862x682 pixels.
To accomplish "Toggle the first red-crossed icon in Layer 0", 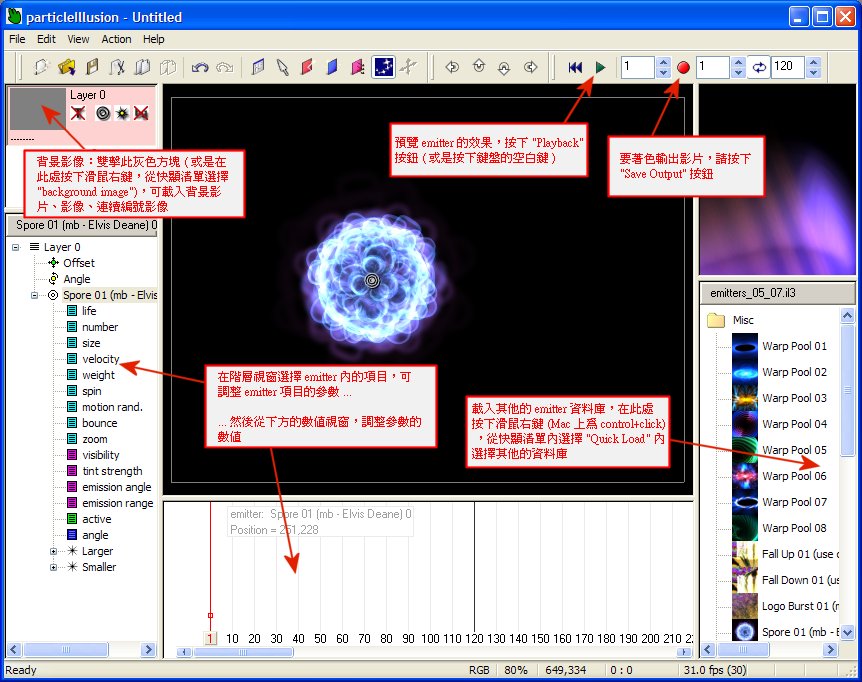I will [x=78, y=113].
